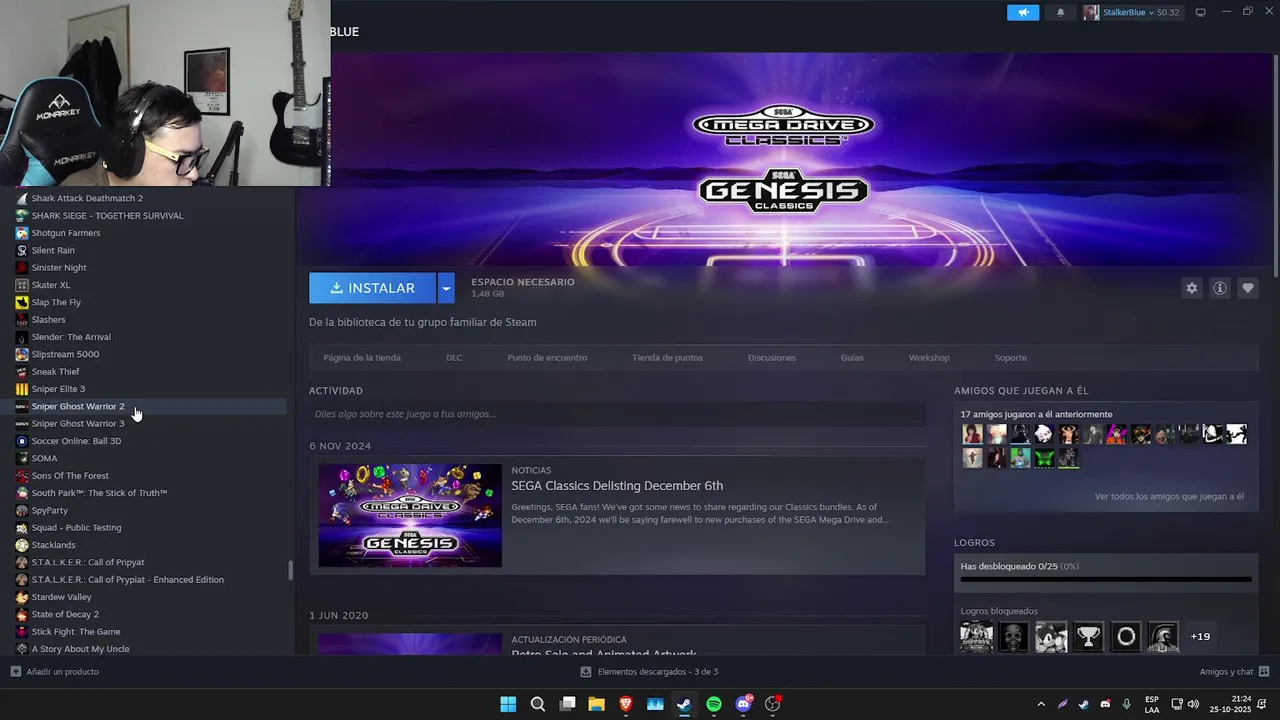Select Shark Attack Deathmatch 2 in library

coord(87,198)
